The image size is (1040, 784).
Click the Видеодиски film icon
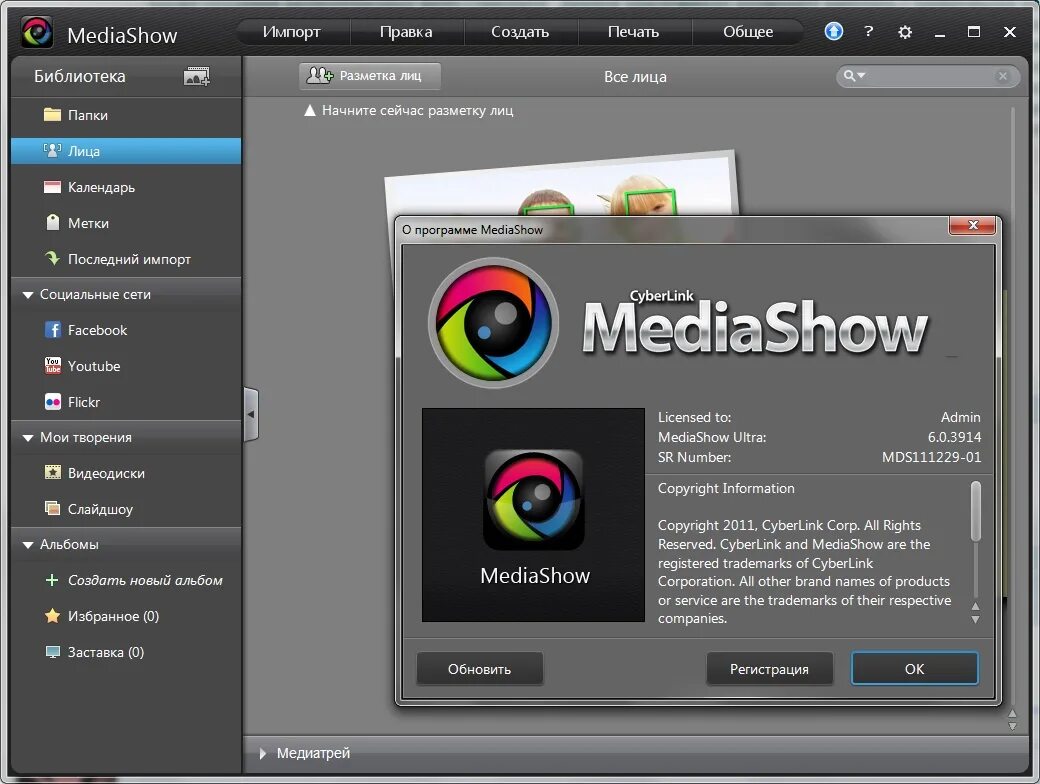[52, 472]
